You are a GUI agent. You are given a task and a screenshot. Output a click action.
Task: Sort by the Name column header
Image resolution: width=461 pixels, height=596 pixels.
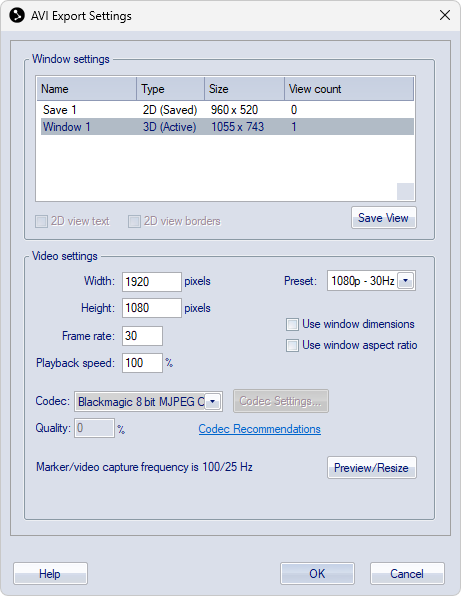87,89
